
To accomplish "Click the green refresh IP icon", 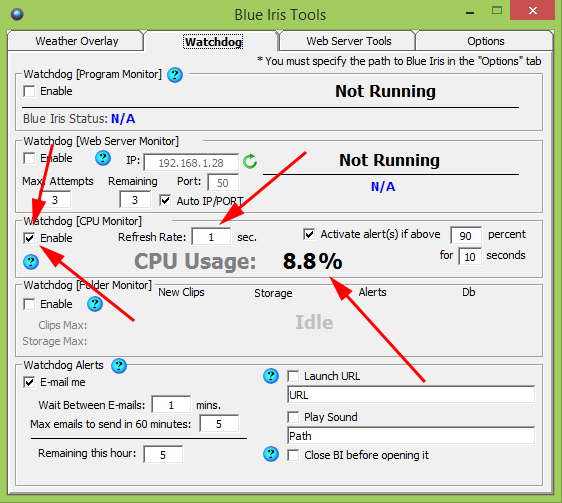I will pyautogui.click(x=250, y=161).
